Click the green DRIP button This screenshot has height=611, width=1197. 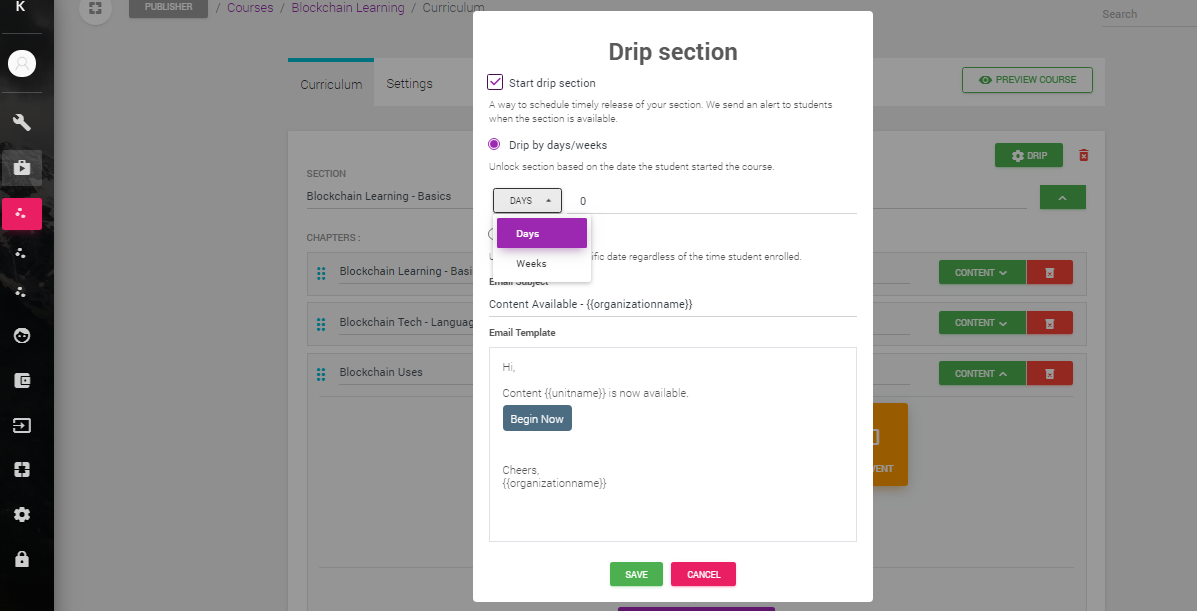coord(1029,156)
